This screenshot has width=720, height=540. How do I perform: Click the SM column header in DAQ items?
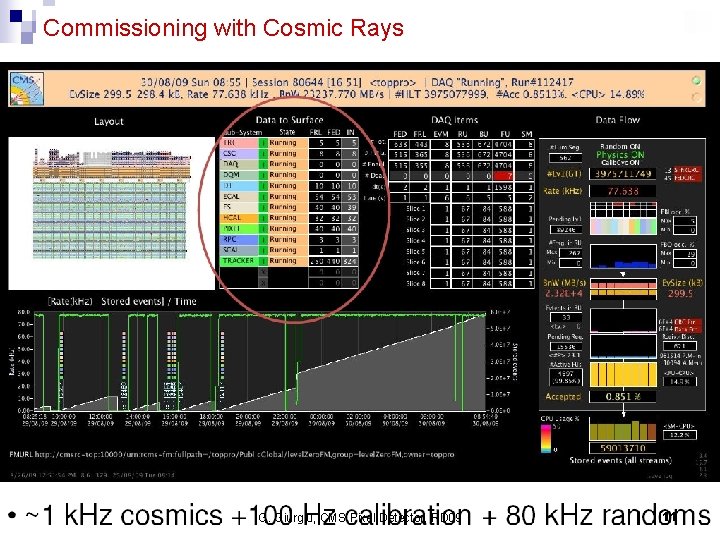coord(527,134)
